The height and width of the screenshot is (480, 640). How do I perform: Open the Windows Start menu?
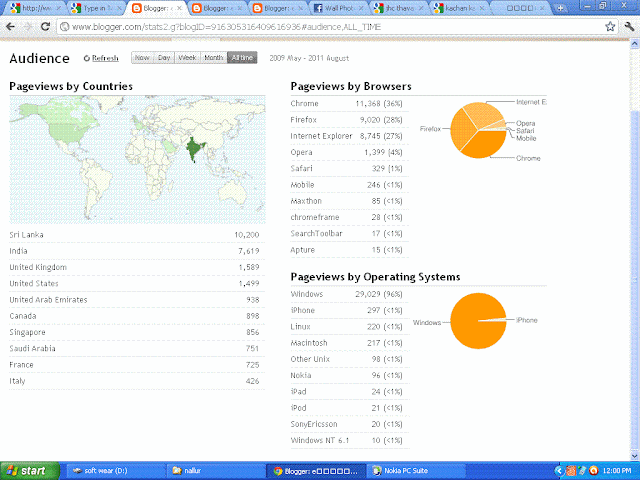tap(29, 471)
